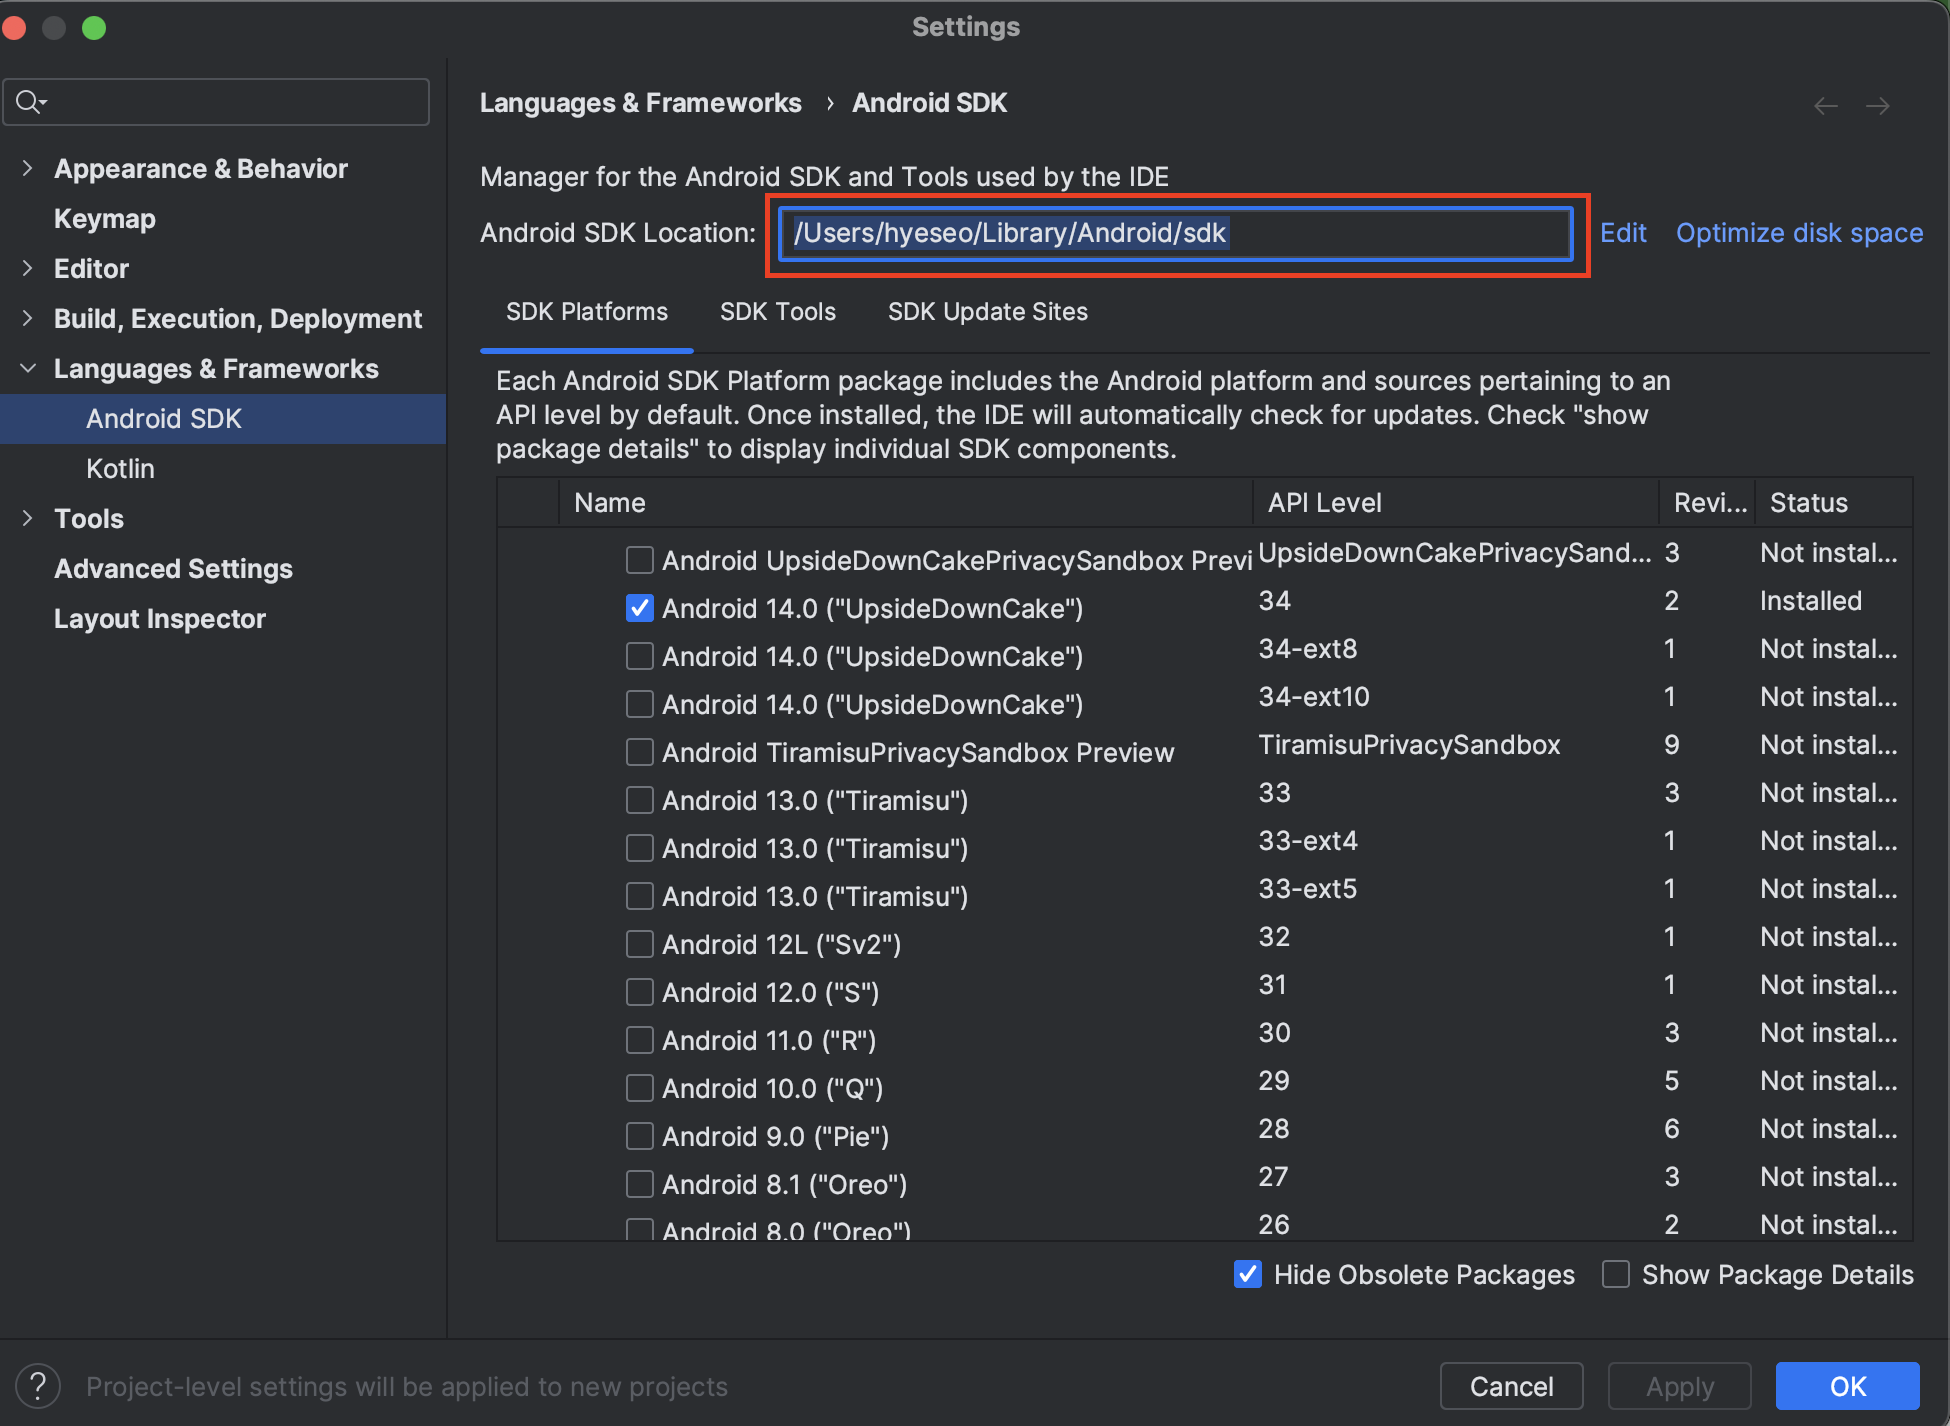Expand the Tools section
1950x1426 pixels.
(28, 518)
